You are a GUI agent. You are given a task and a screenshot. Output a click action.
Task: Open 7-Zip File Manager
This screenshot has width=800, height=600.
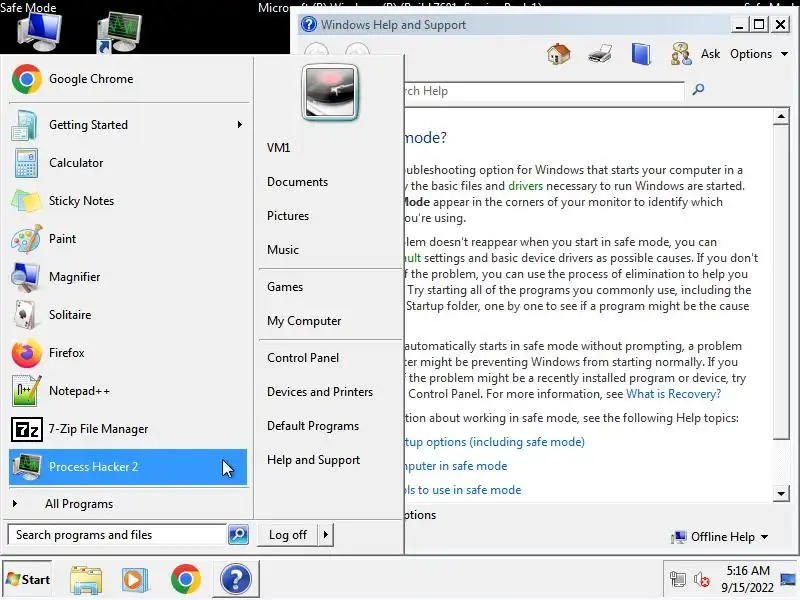(128, 429)
